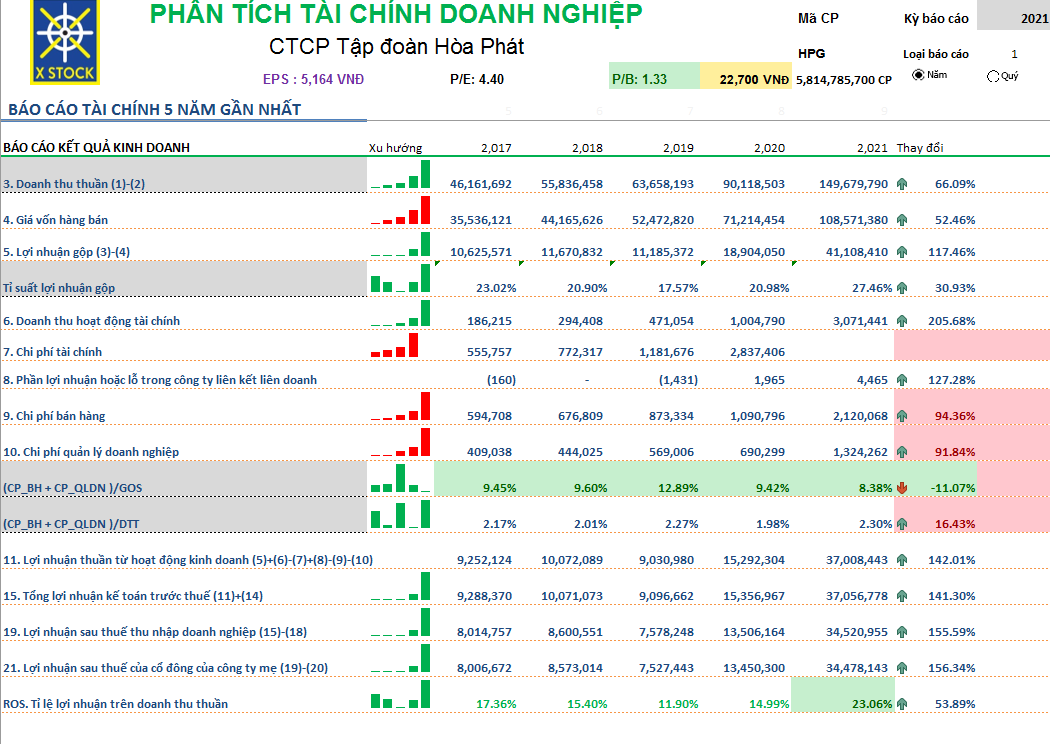1050x744 pixels.
Task: Click up arrow icon in Giá vốn hàng bán row
Action: (902, 220)
